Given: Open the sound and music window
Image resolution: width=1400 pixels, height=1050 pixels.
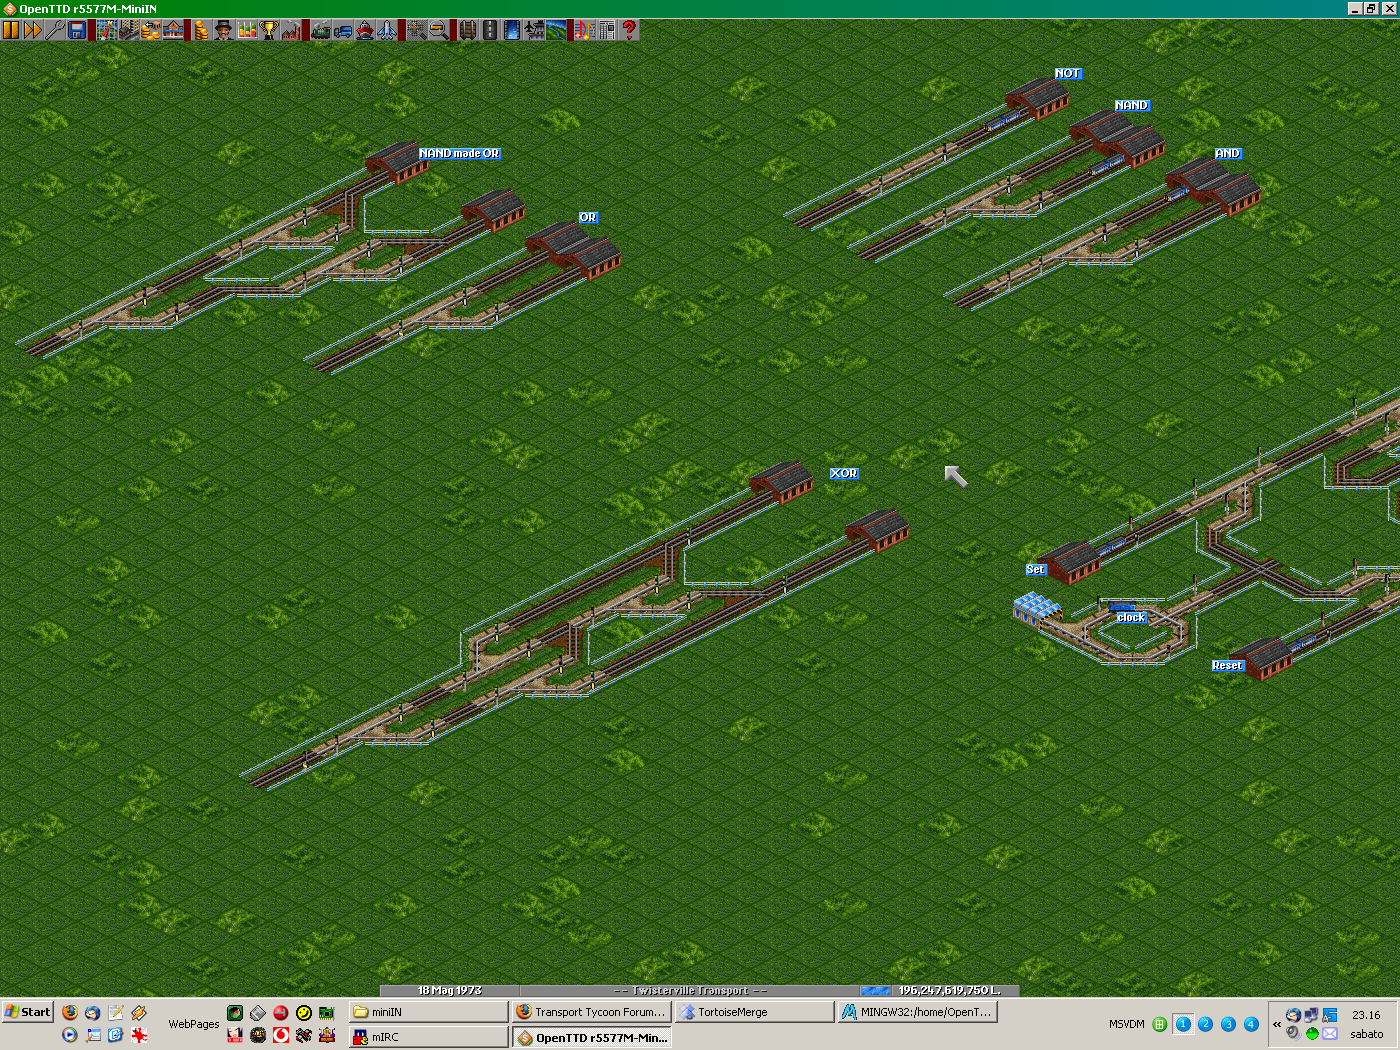Looking at the screenshot, I should [x=584, y=30].
